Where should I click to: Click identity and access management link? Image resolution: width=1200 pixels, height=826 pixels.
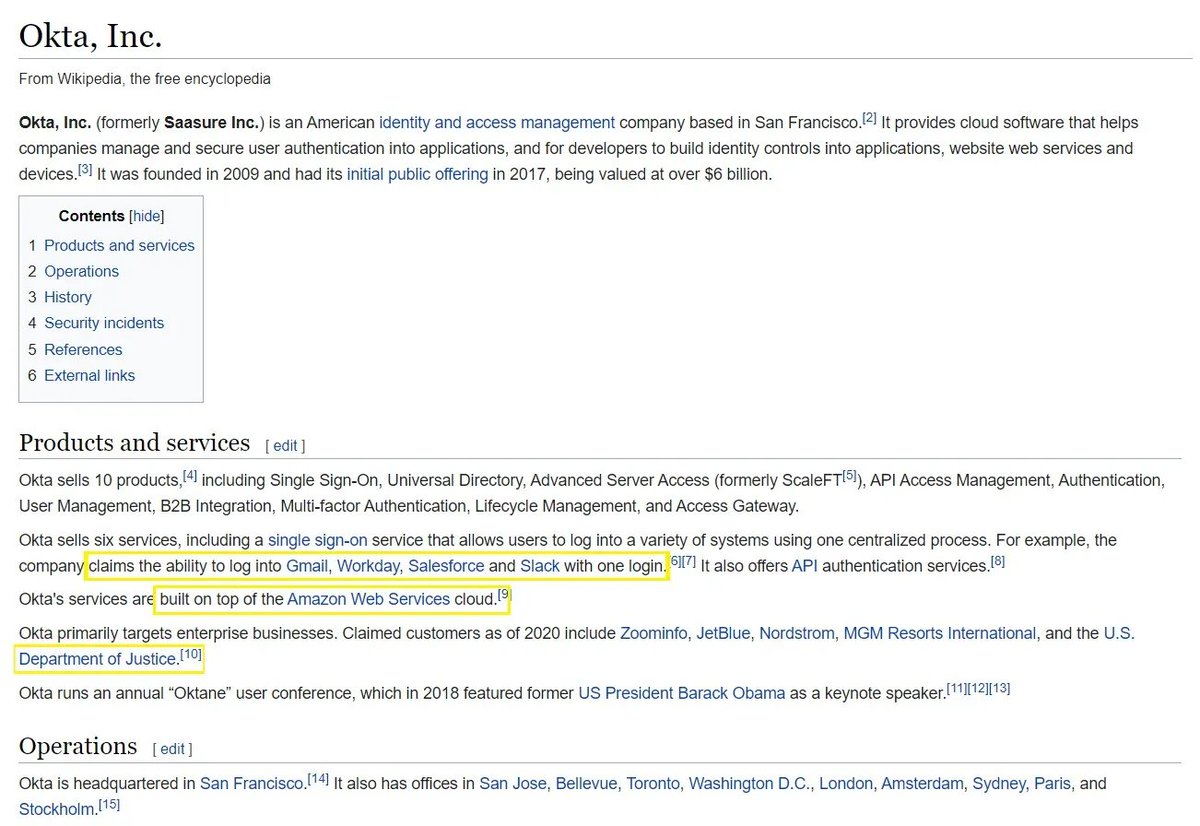click(x=497, y=122)
